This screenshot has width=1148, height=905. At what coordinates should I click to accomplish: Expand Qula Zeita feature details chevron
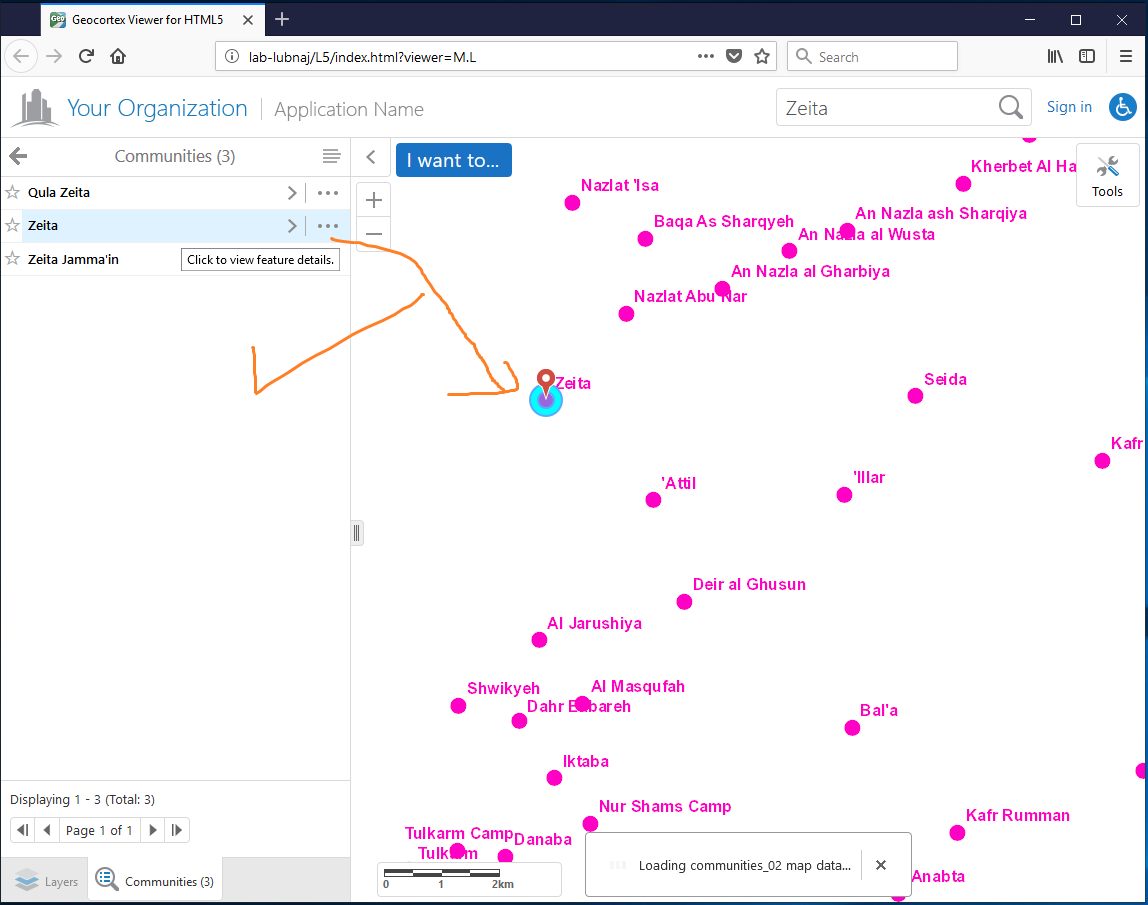tap(292, 193)
